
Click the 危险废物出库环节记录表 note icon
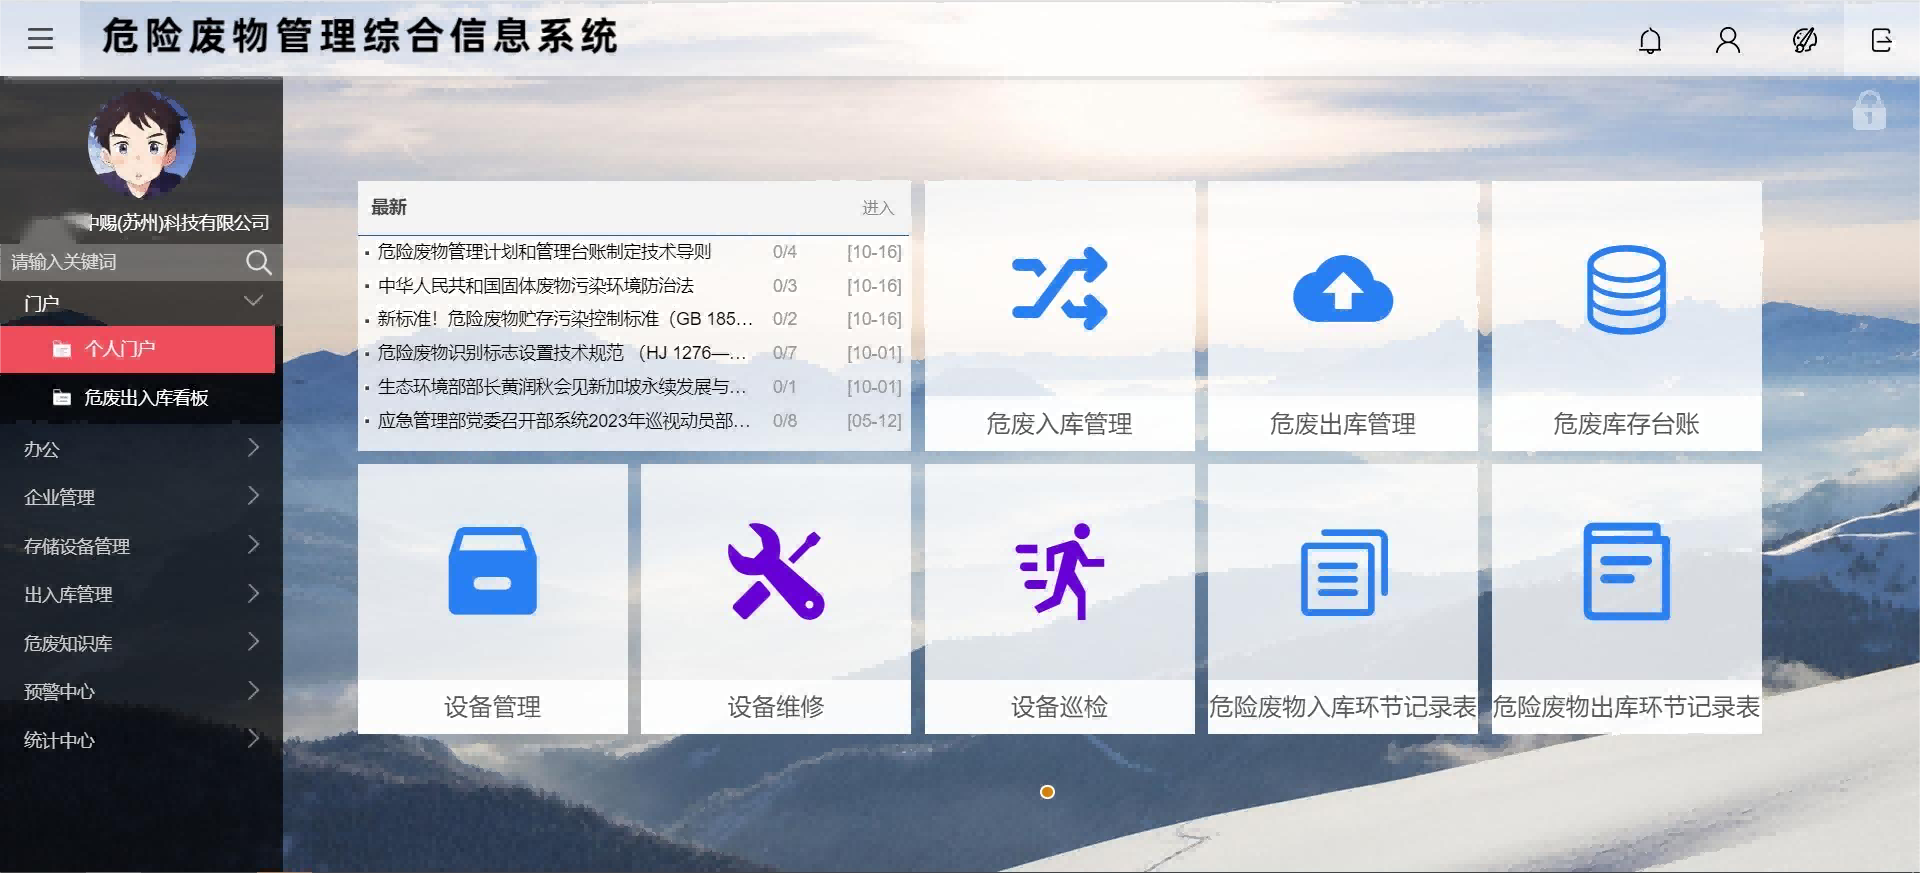pos(1626,571)
